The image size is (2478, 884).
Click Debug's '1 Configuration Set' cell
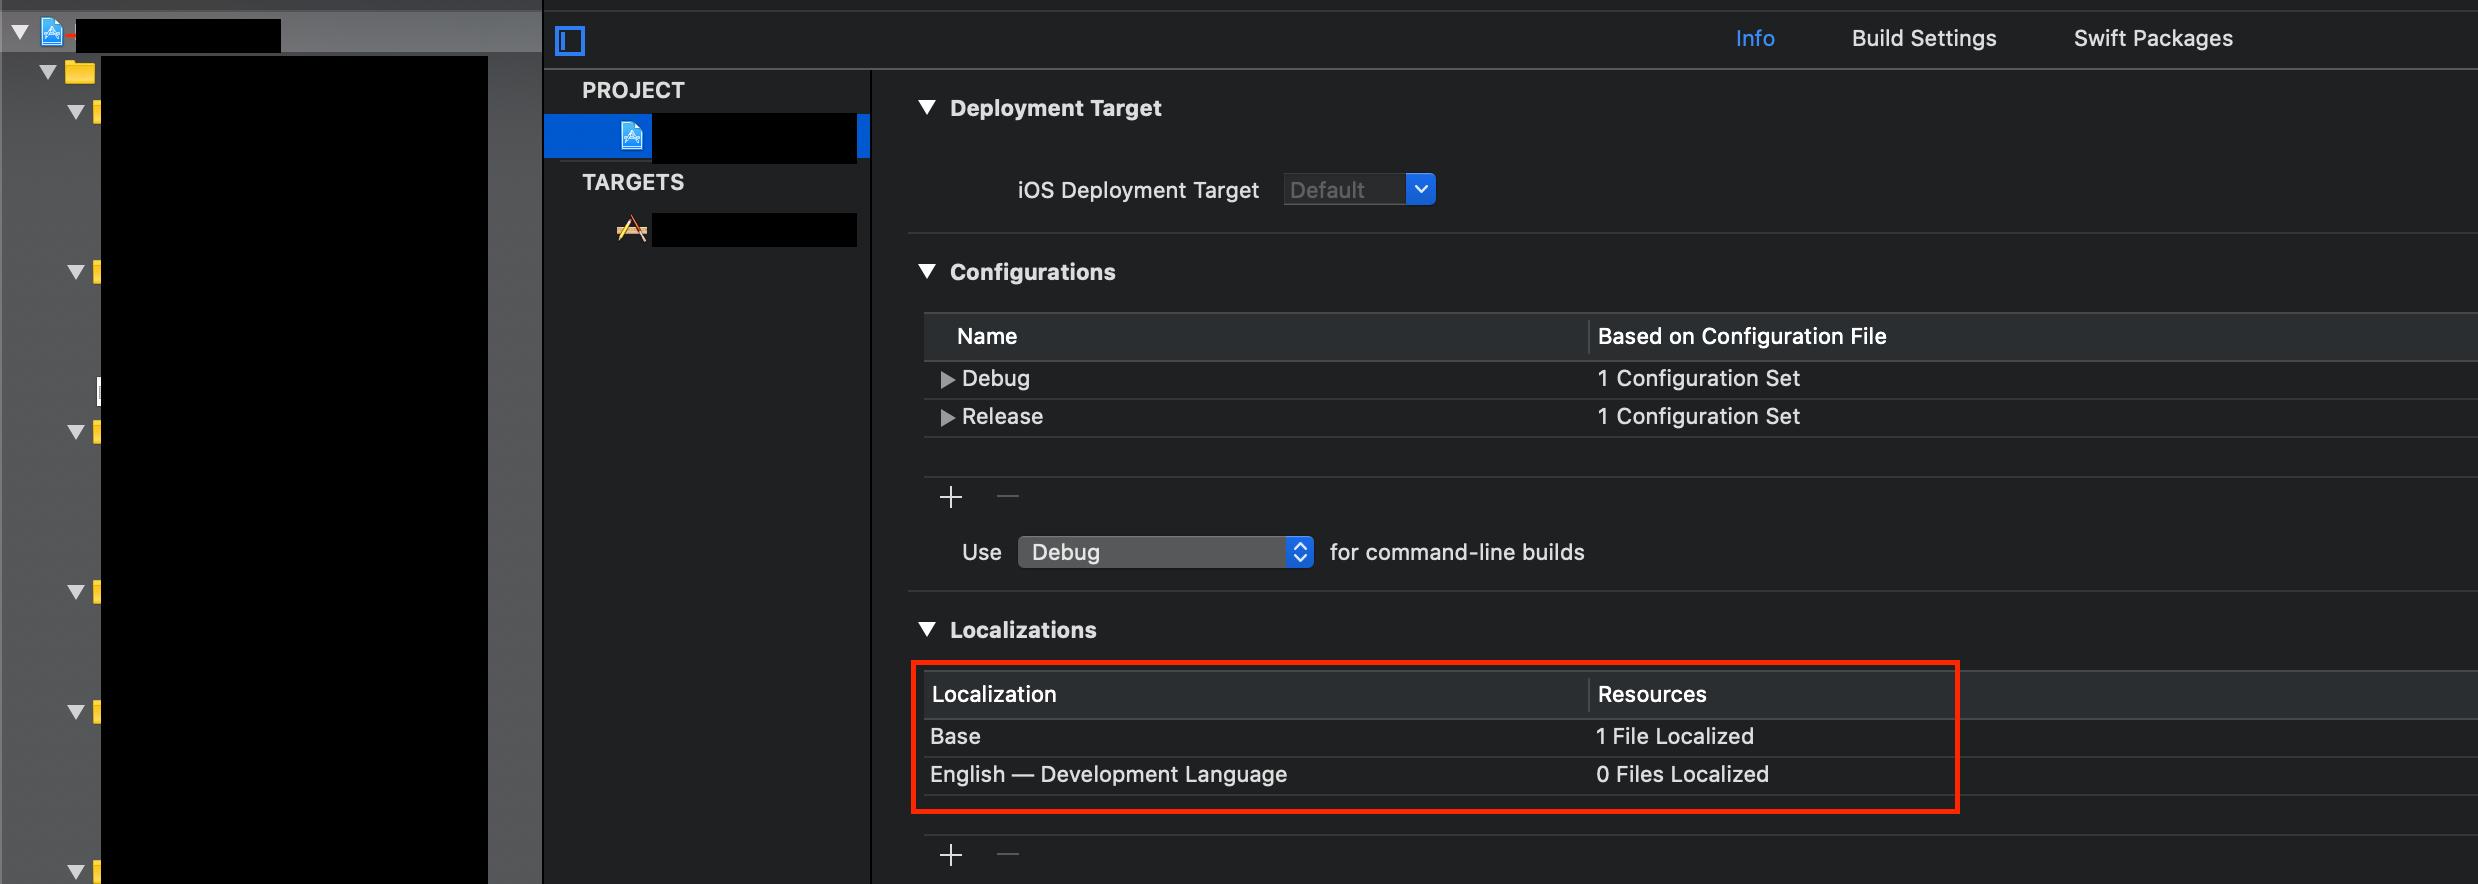point(1698,379)
